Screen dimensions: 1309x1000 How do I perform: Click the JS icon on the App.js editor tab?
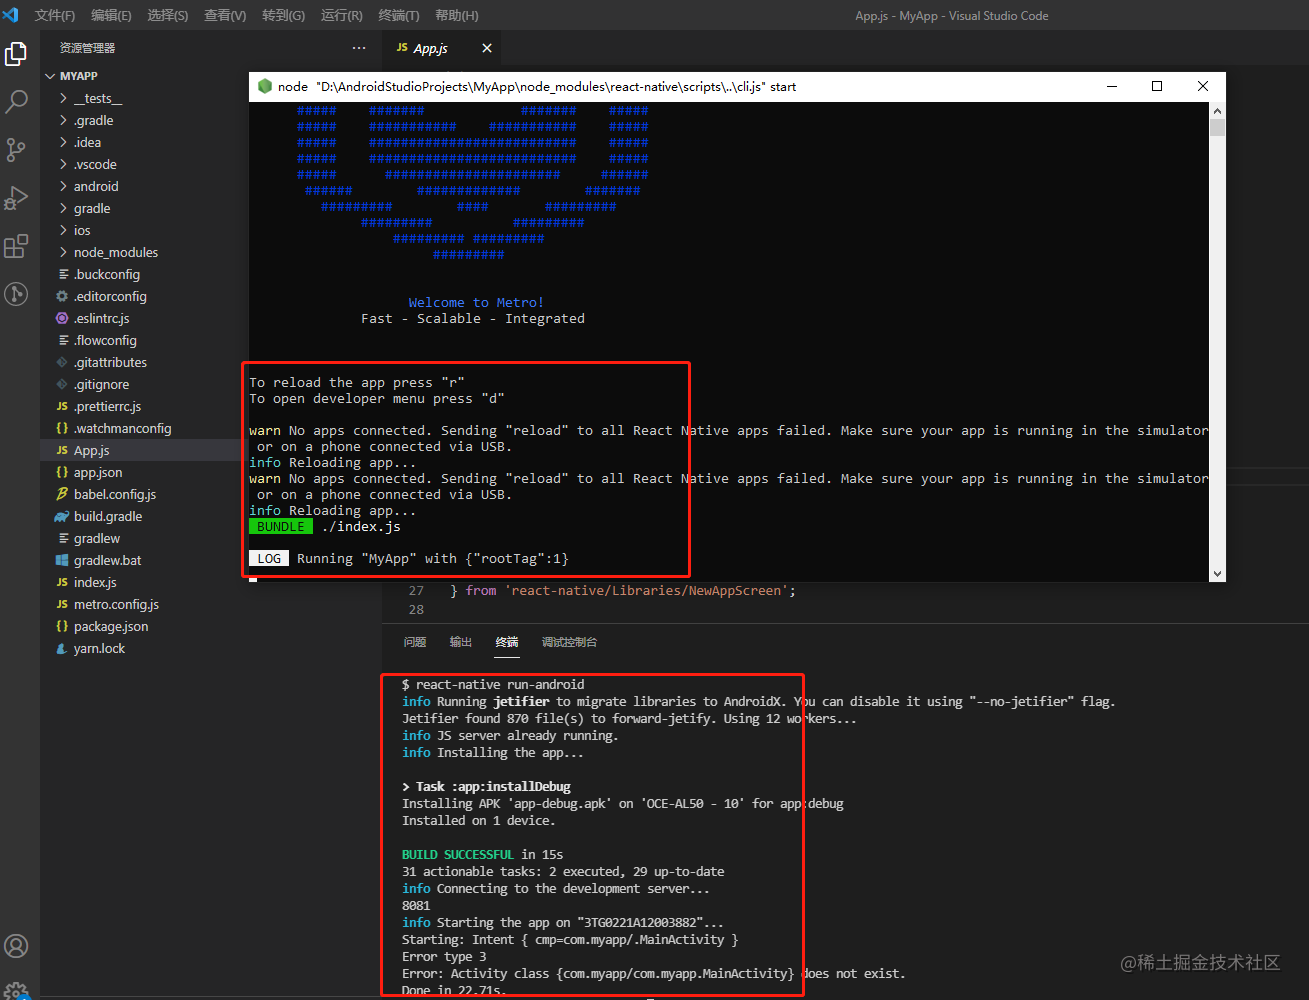[x=402, y=48]
